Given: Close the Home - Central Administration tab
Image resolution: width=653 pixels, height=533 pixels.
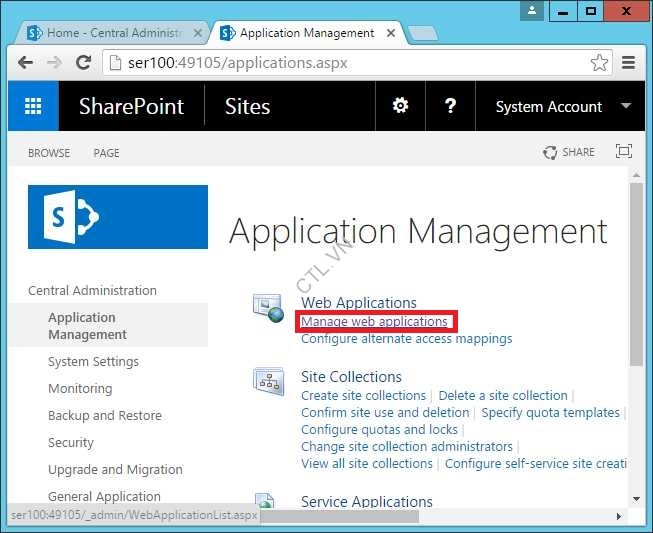Looking at the screenshot, I should click(198, 33).
